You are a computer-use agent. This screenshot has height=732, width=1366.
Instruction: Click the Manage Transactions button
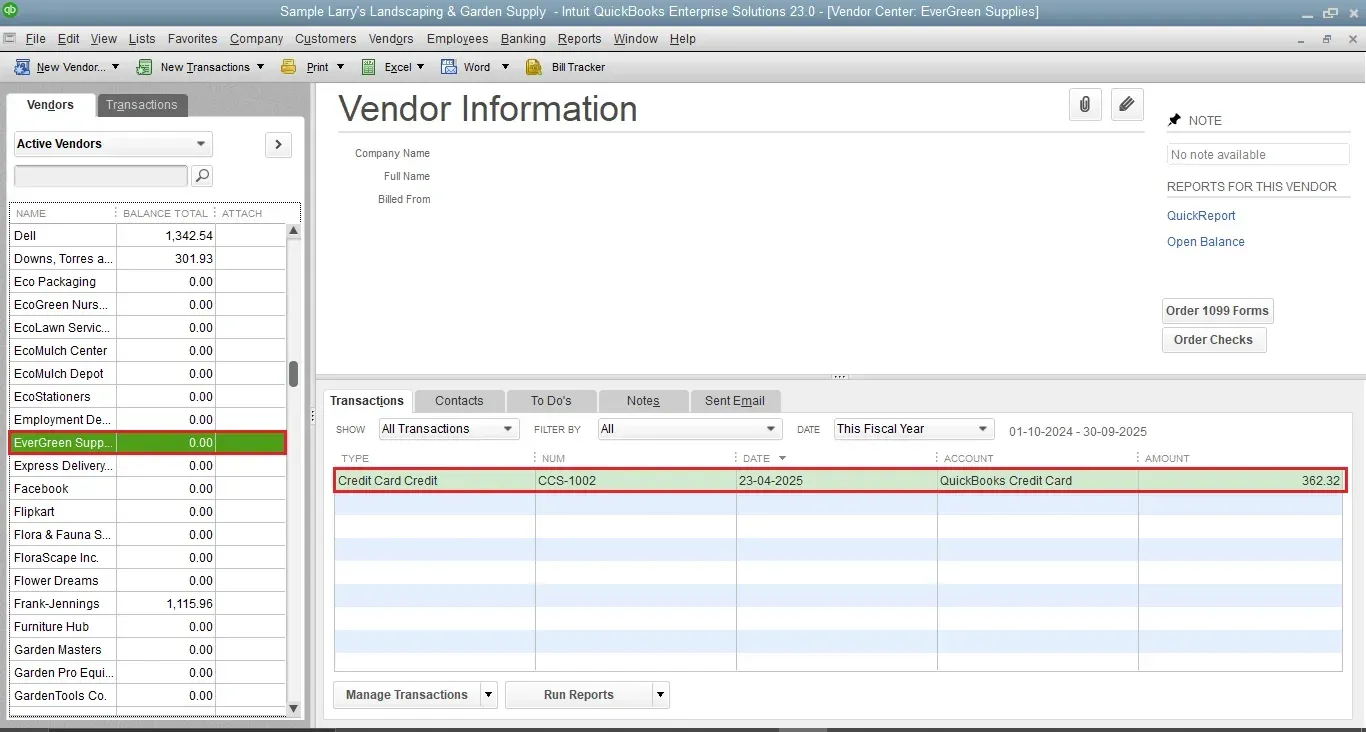(406, 695)
